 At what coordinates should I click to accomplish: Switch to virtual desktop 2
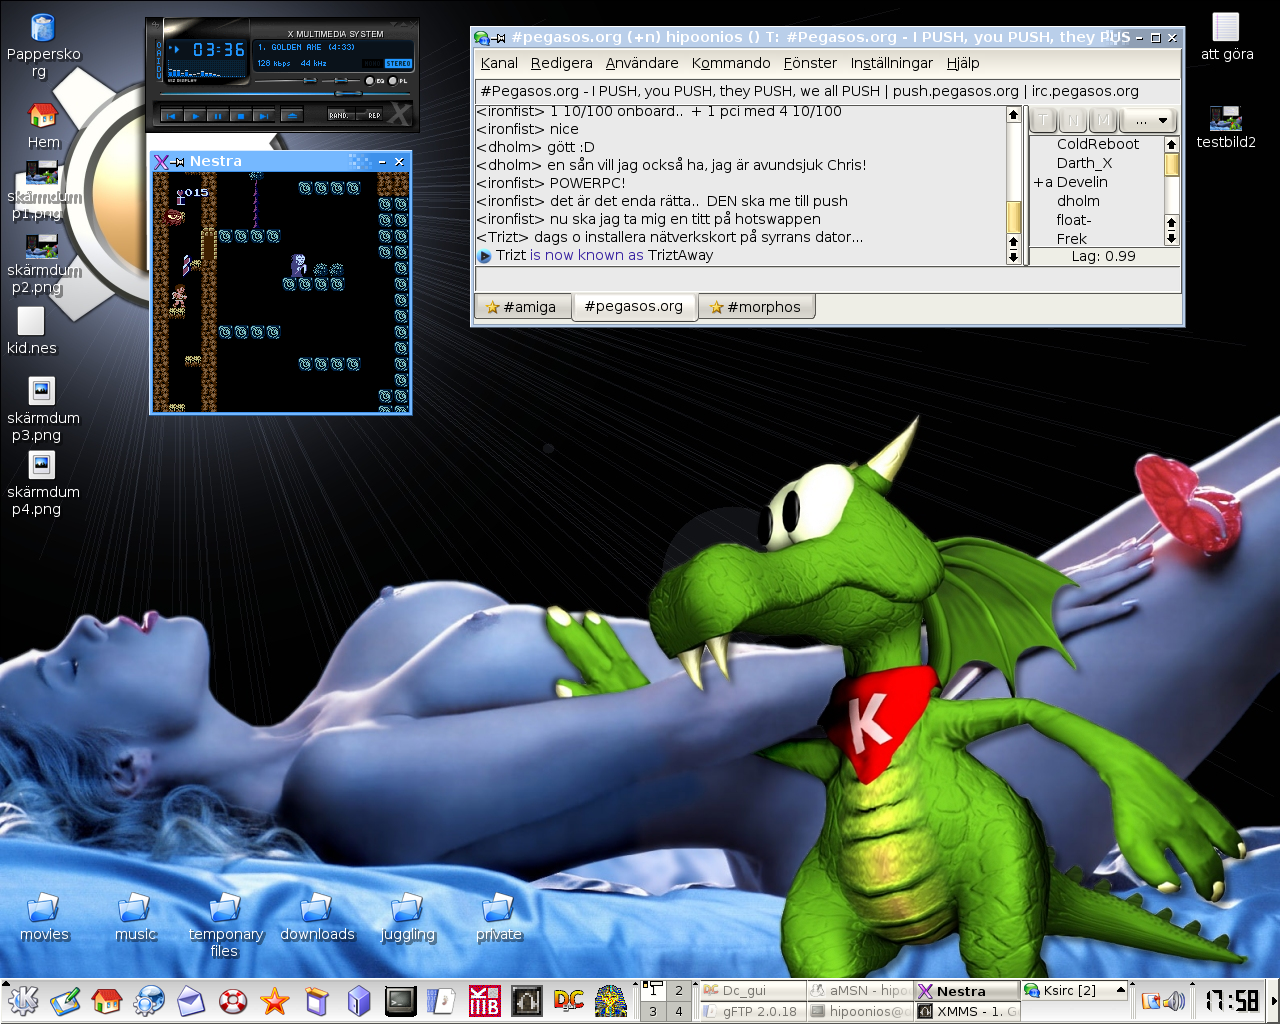coord(678,990)
